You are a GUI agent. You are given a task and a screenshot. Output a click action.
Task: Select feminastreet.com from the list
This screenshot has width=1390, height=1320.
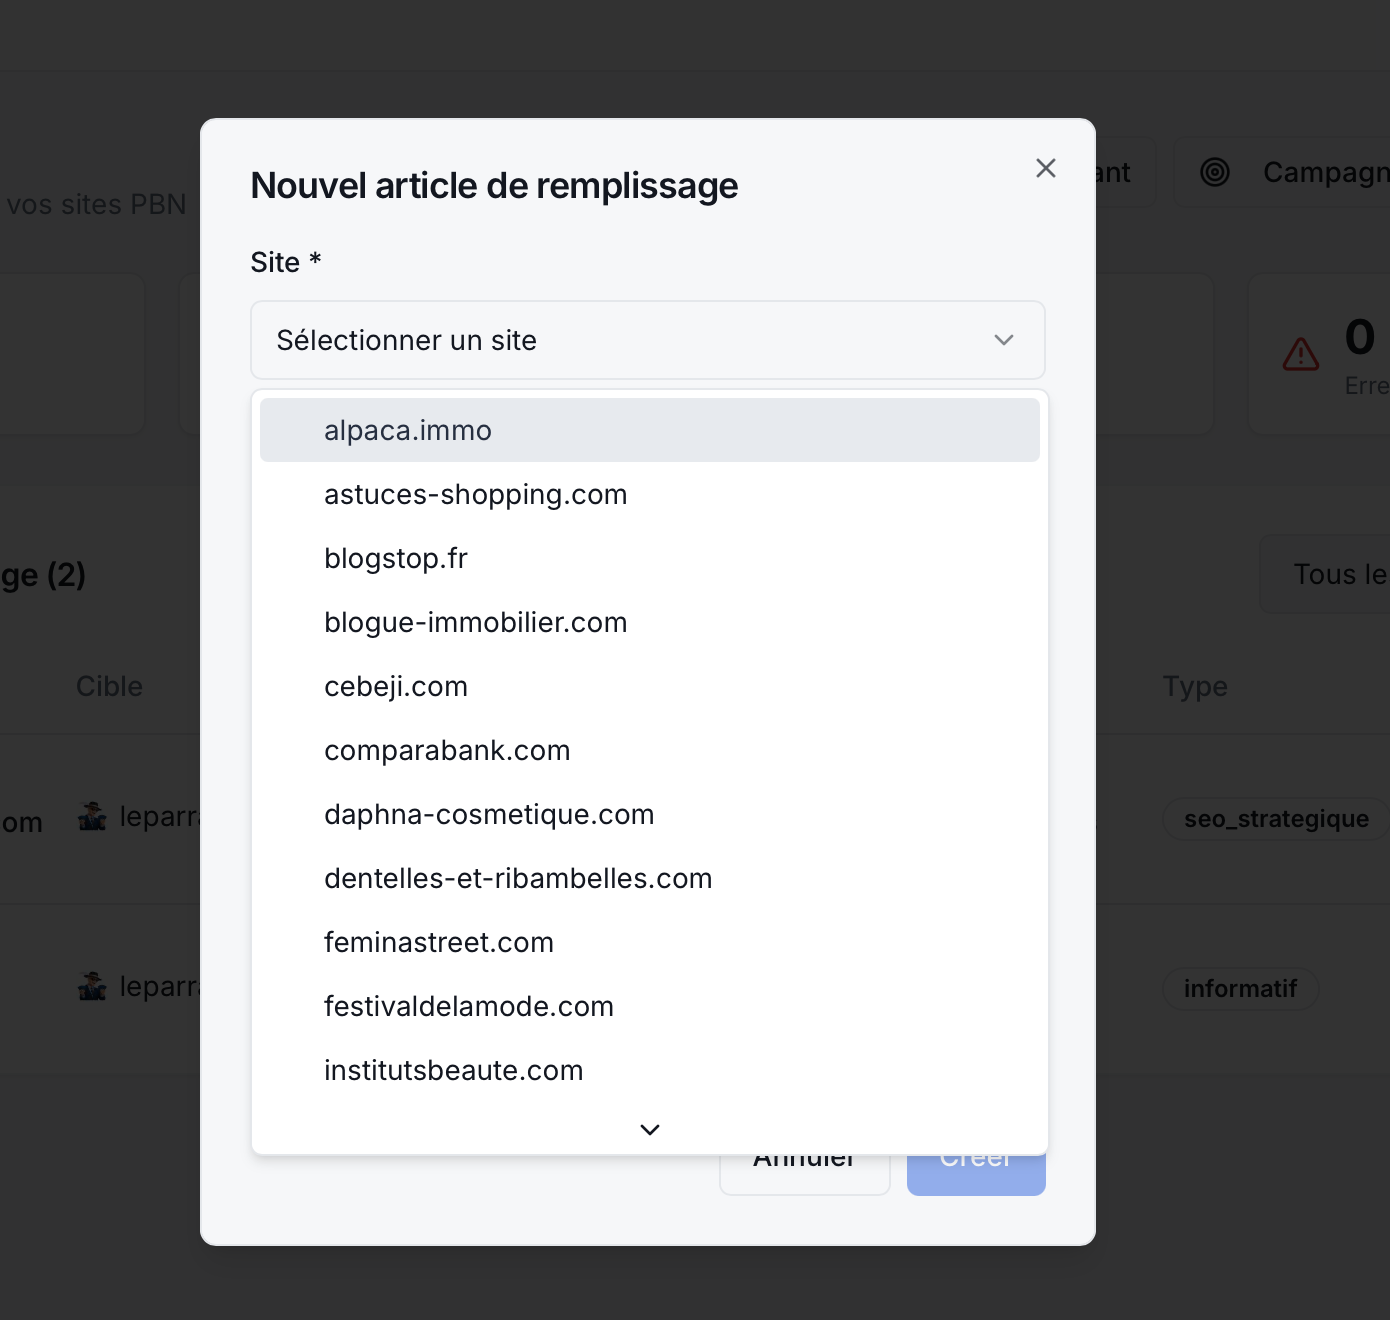(439, 942)
